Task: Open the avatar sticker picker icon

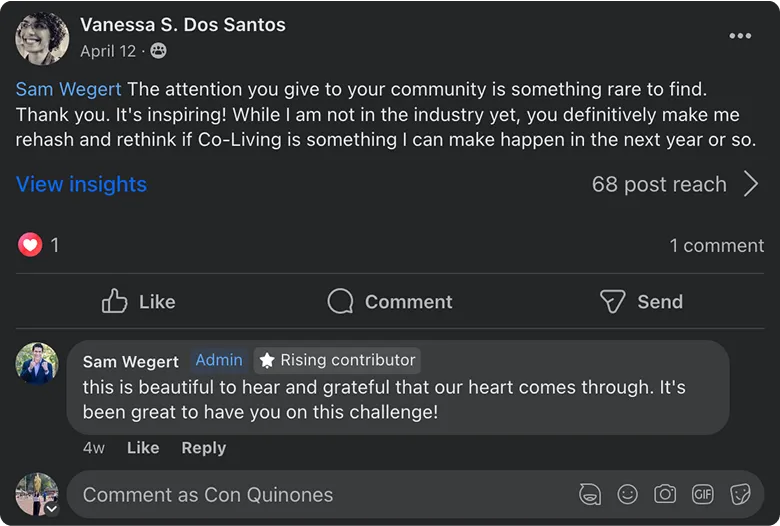Action: (x=590, y=494)
